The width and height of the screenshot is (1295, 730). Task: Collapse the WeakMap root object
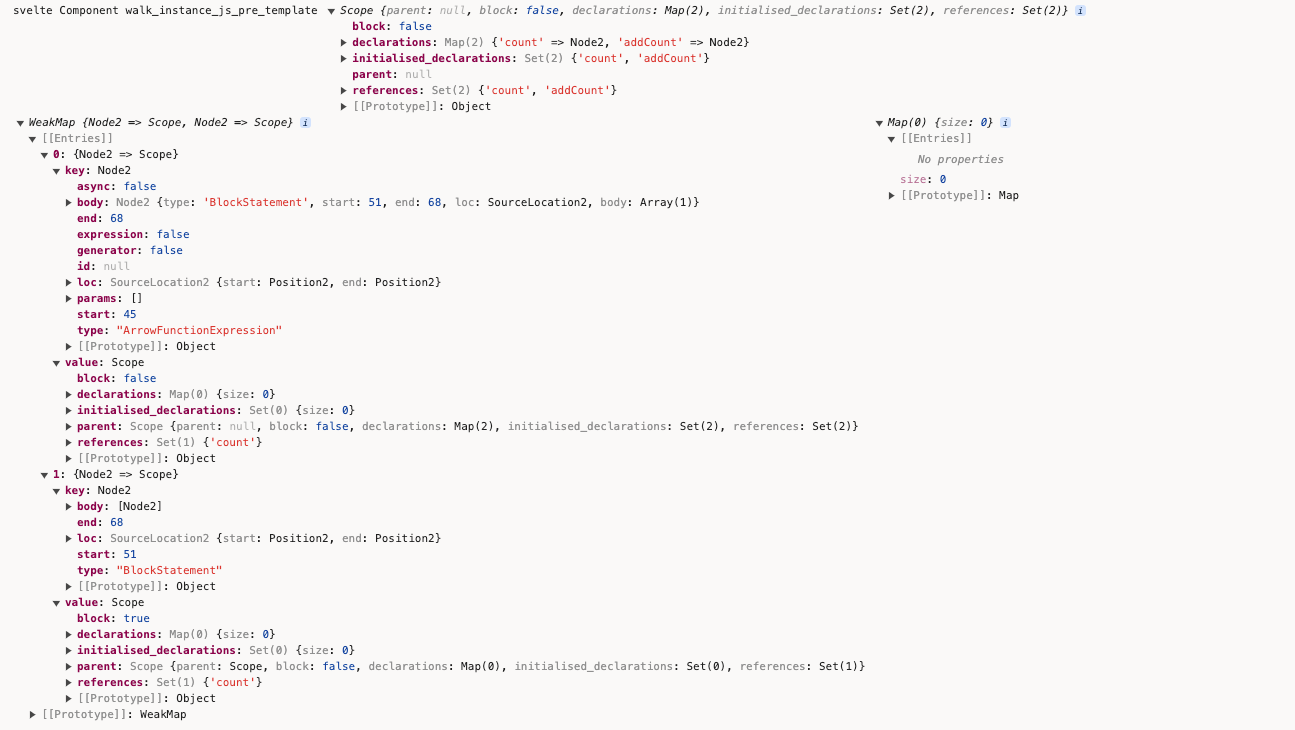click(20, 122)
